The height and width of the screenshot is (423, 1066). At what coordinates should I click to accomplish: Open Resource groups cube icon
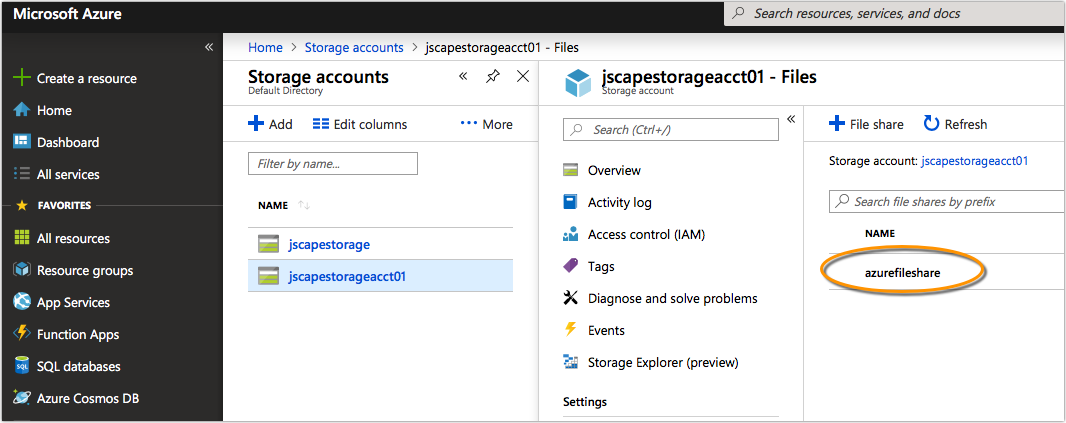21,270
